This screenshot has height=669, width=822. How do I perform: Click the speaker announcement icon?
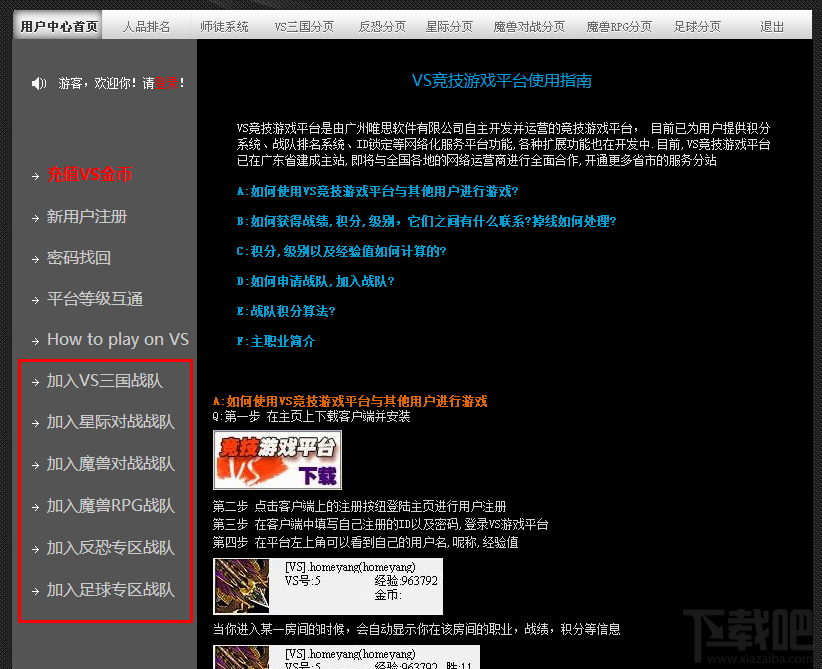pyautogui.click(x=38, y=83)
